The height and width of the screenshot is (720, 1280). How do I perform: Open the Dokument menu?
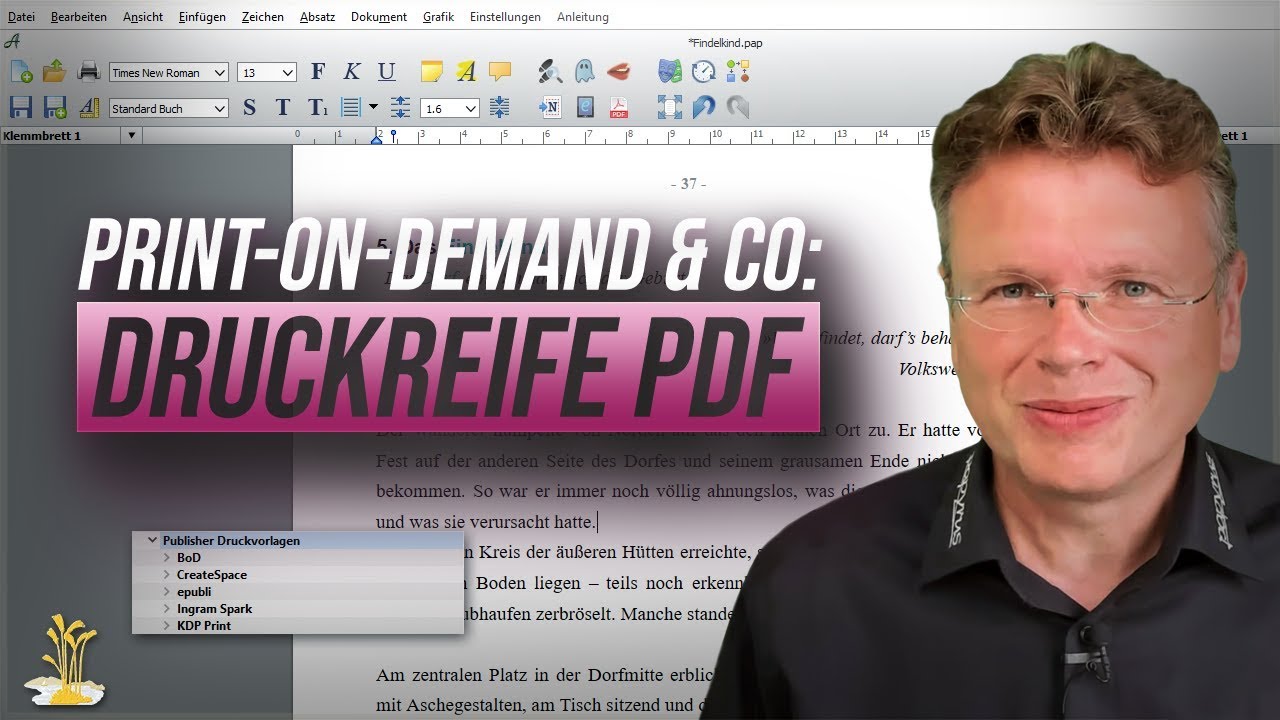379,17
